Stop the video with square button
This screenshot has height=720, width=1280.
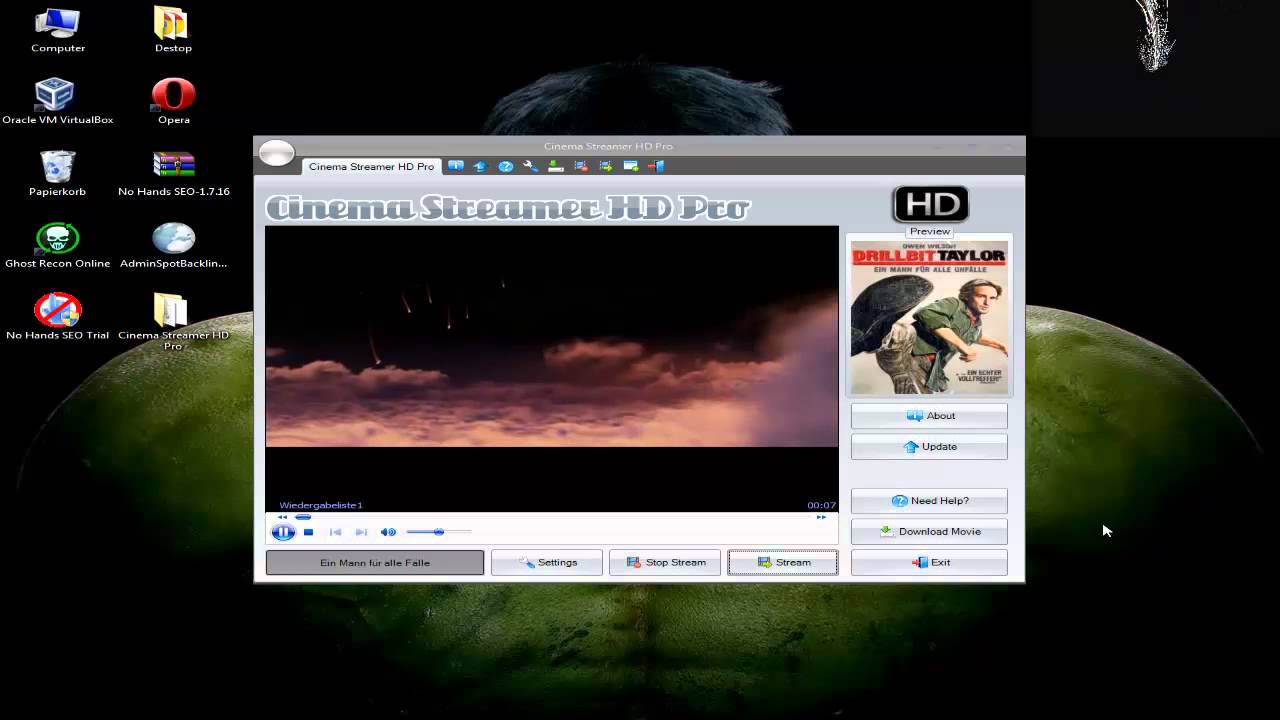point(309,532)
